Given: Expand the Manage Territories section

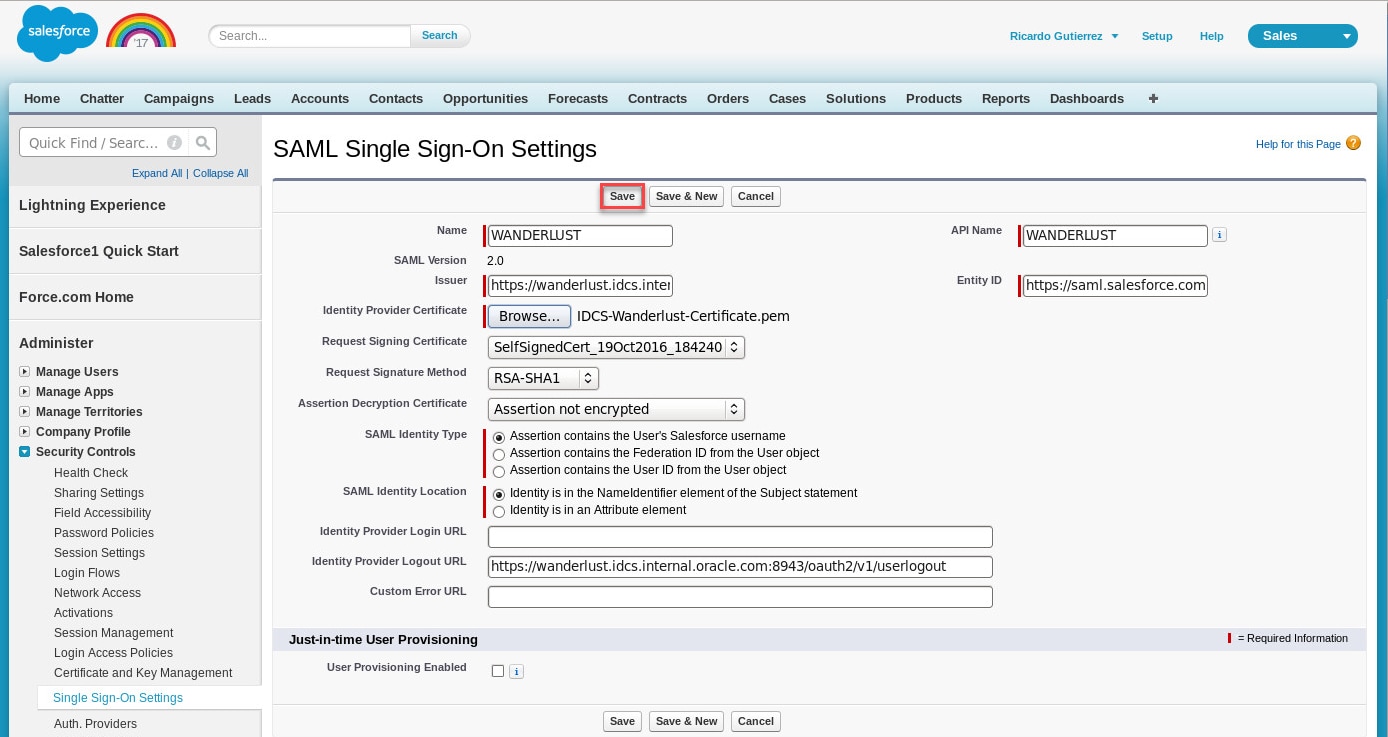Looking at the screenshot, I should 25,412.
